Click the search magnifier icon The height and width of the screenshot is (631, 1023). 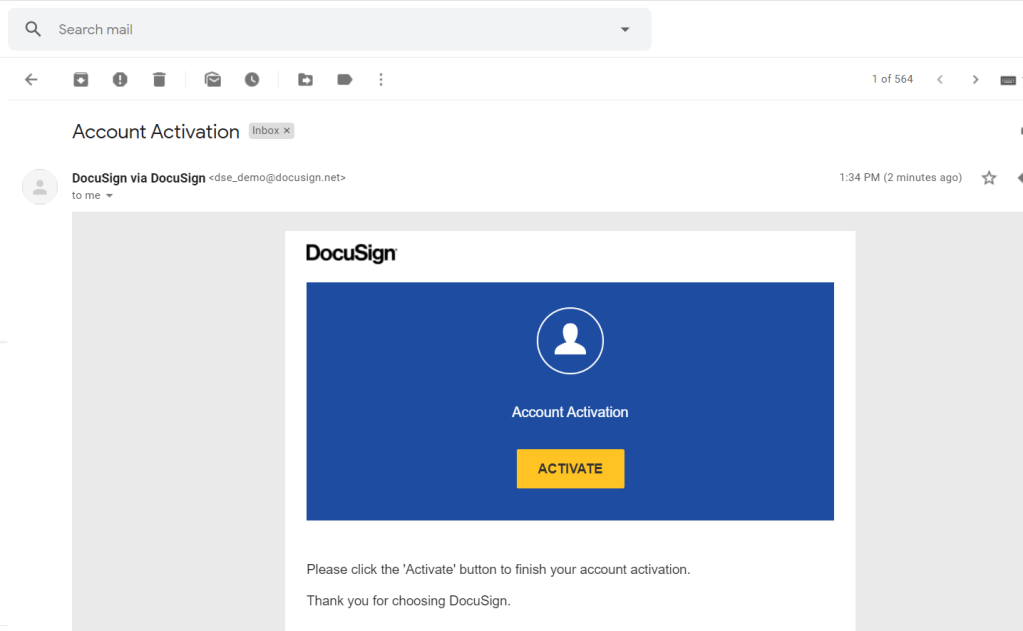33,30
